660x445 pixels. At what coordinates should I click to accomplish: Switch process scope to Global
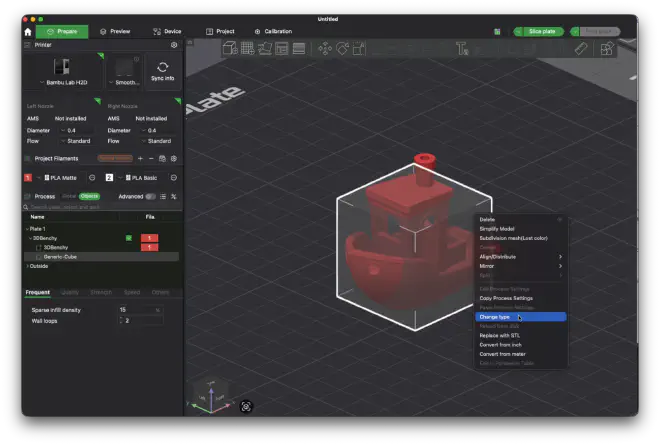[x=69, y=196]
